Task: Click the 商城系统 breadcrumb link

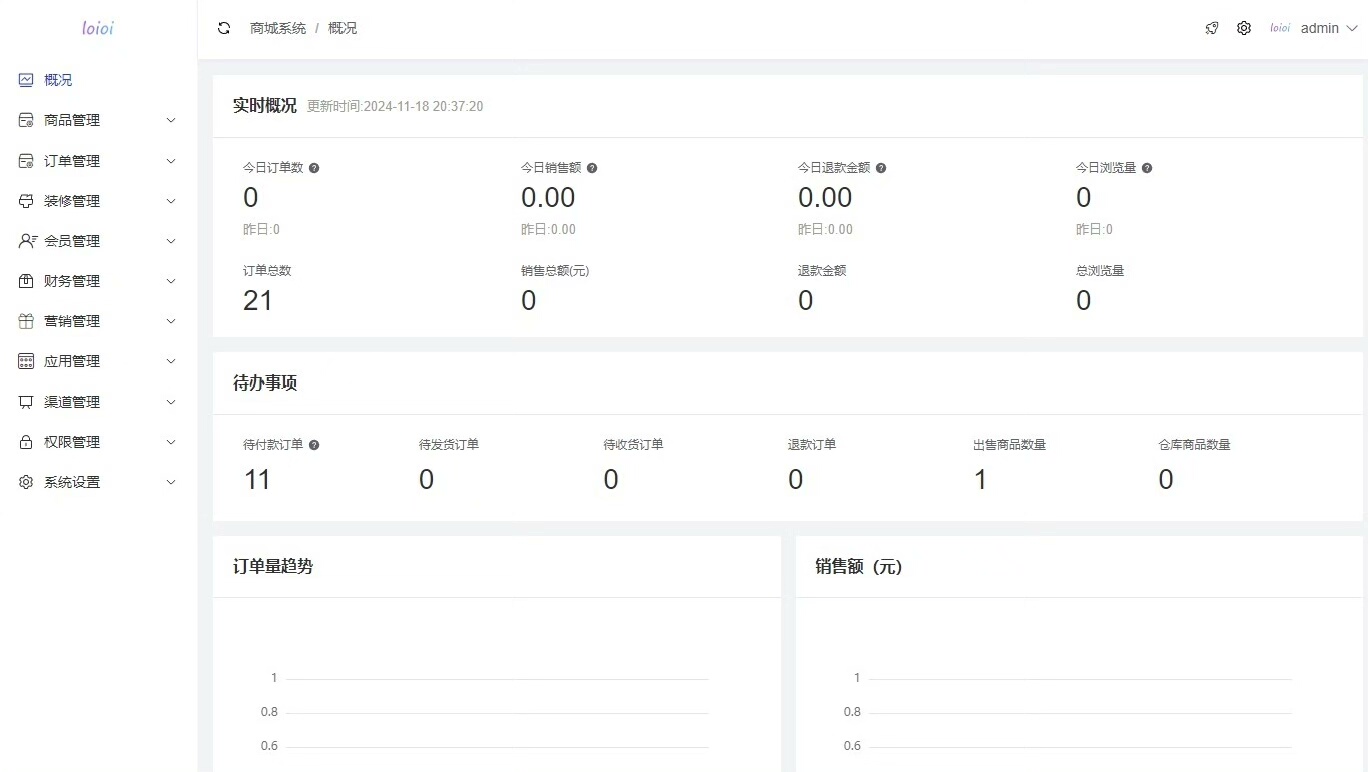Action: pyautogui.click(x=278, y=28)
